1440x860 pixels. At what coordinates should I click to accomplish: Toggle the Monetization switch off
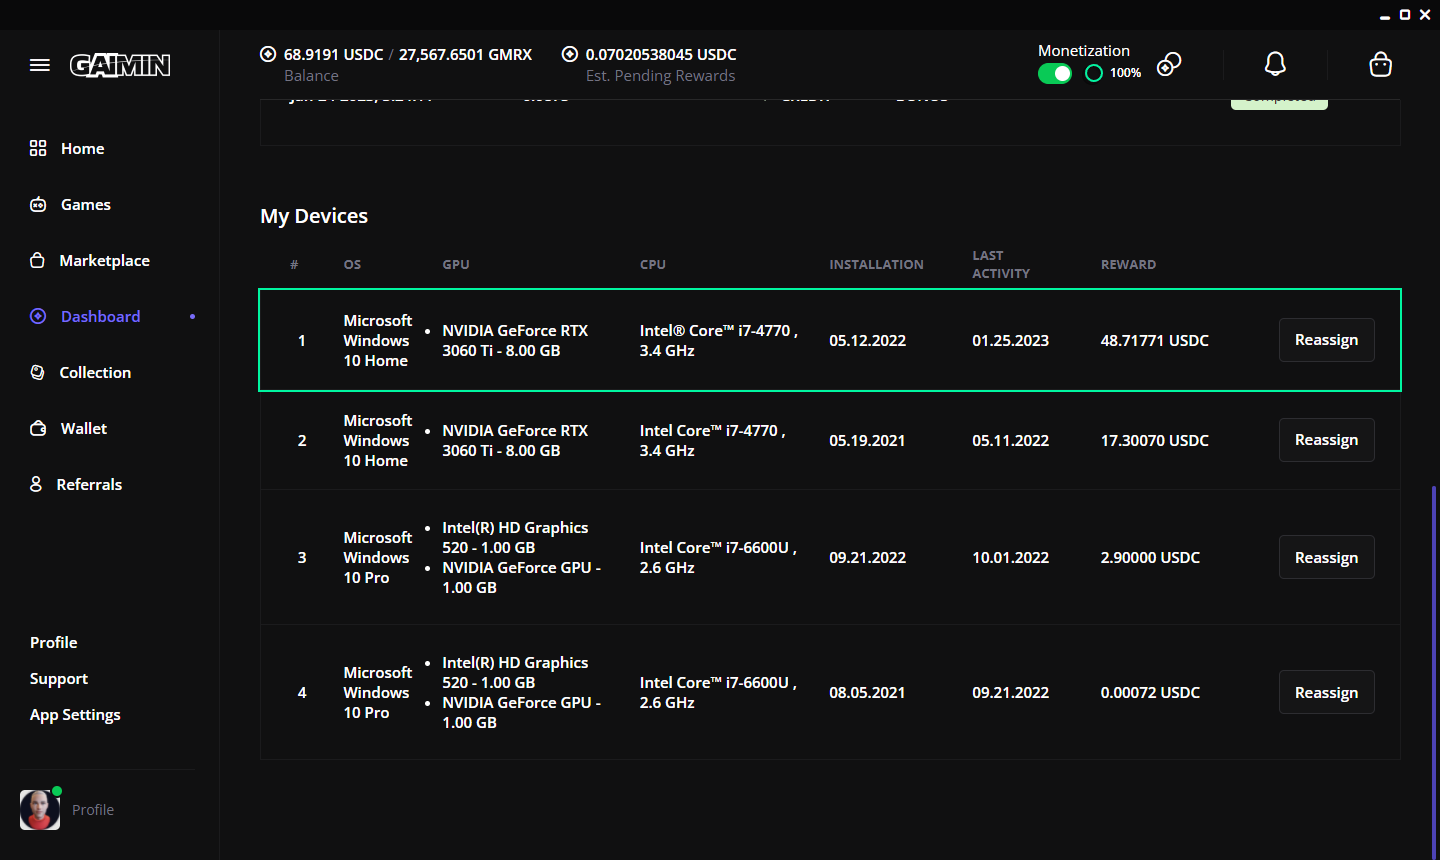(1054, 73)
